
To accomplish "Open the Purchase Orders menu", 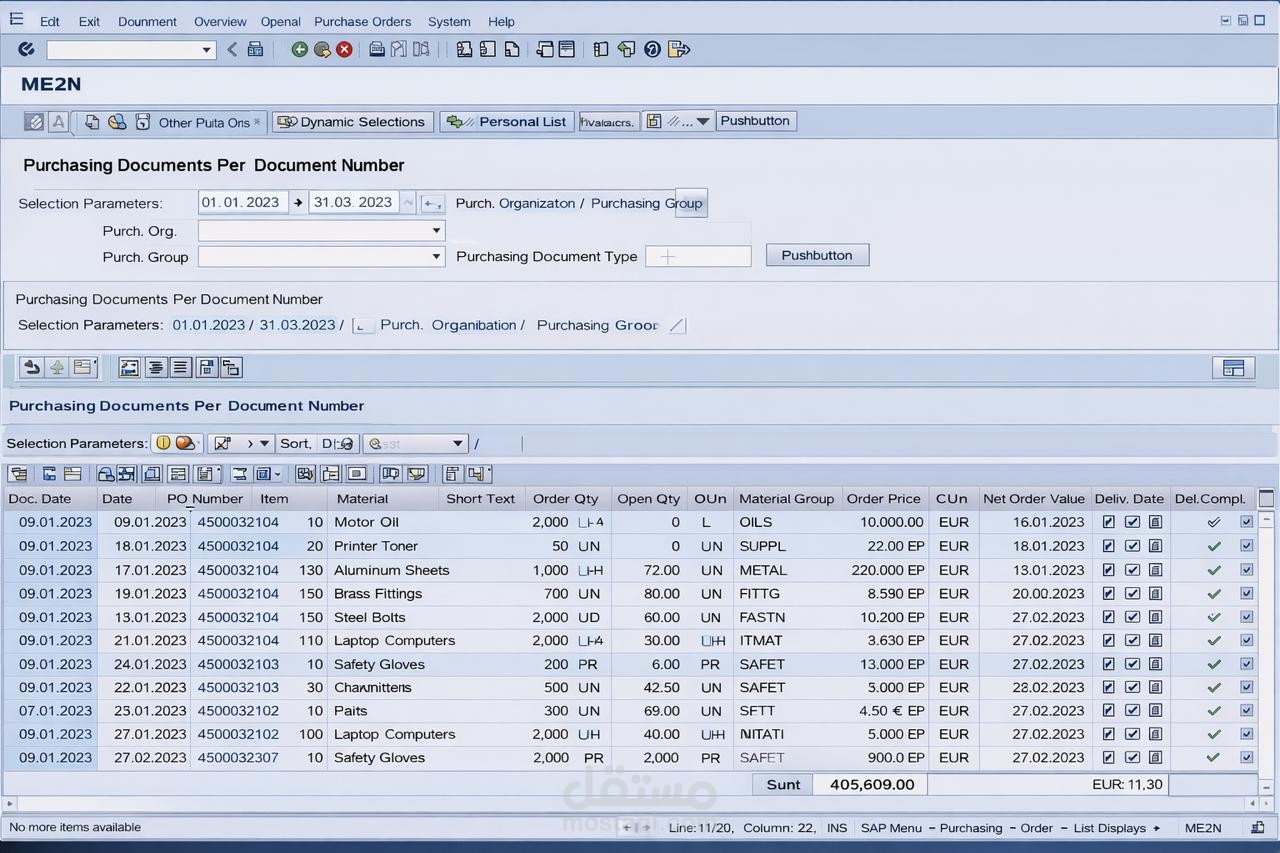I will point(362,21).
